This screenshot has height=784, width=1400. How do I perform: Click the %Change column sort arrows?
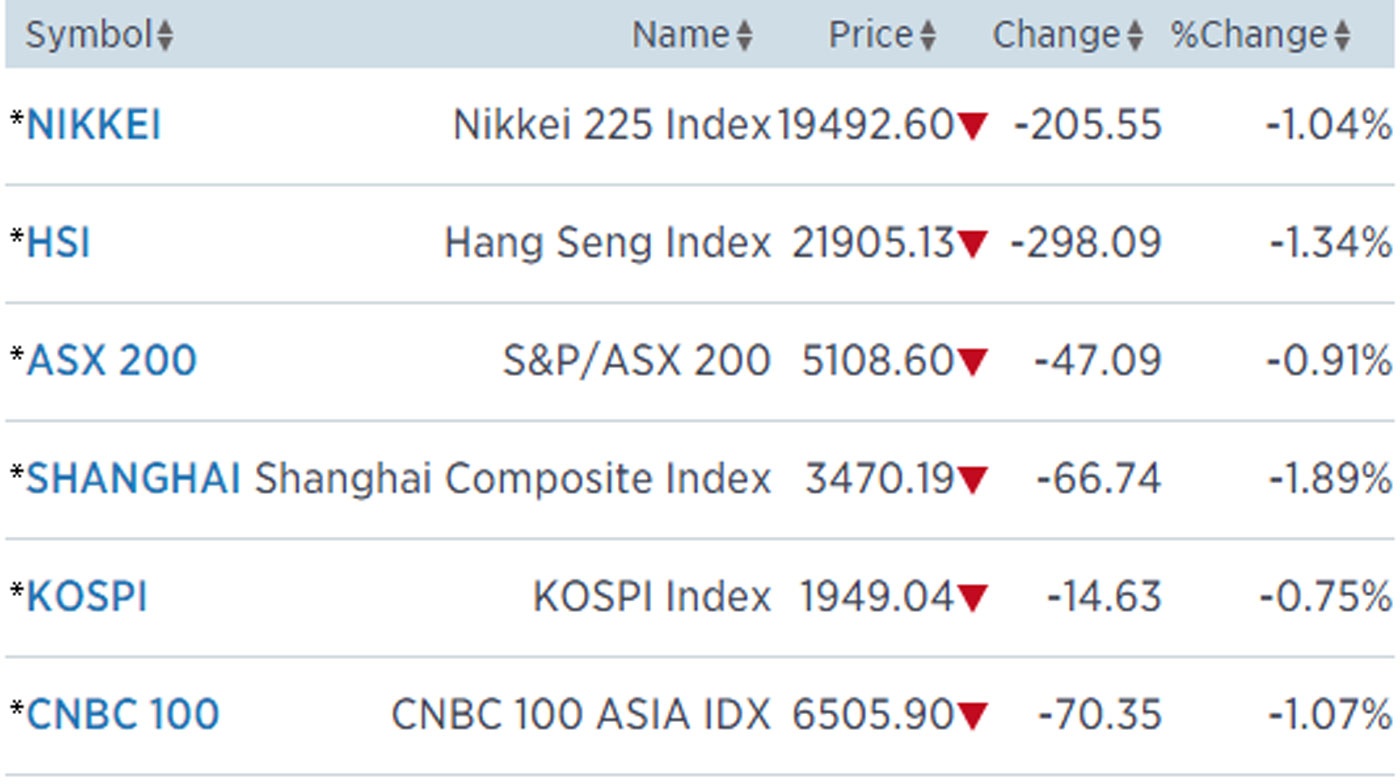point(1343,37)
